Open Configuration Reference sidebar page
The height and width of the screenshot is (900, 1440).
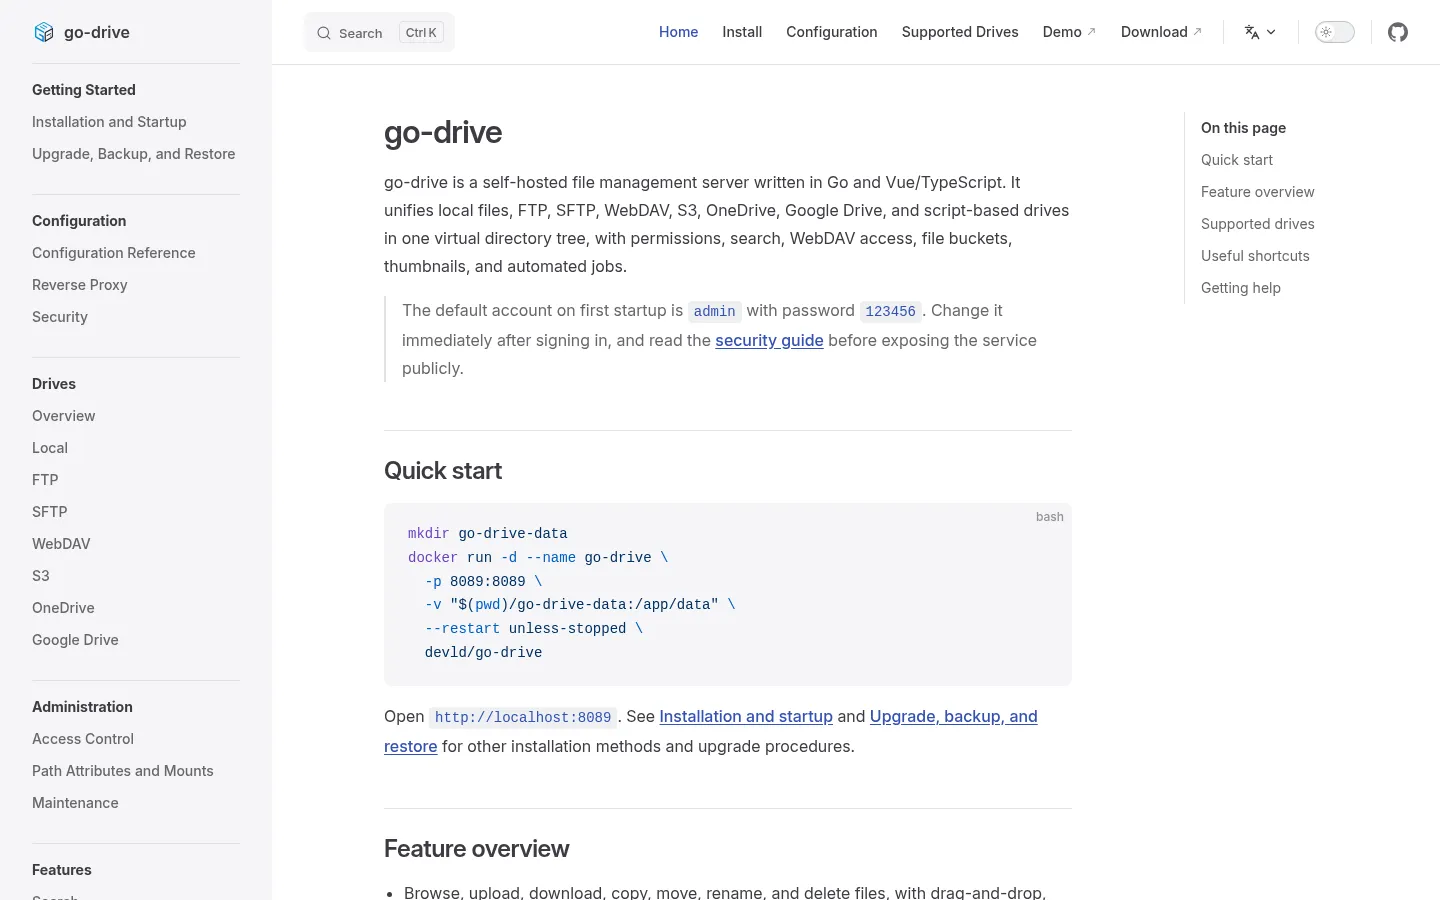click(x=114, y=253)
